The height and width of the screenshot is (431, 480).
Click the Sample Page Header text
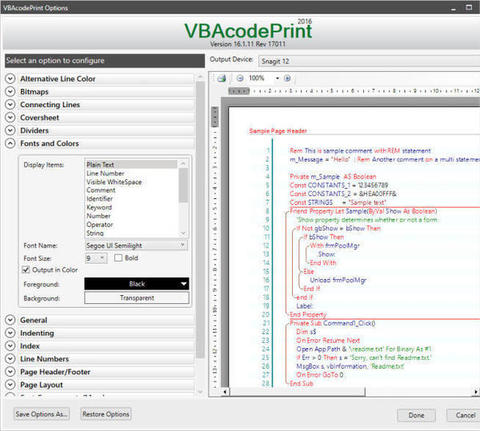coord(278,131)
